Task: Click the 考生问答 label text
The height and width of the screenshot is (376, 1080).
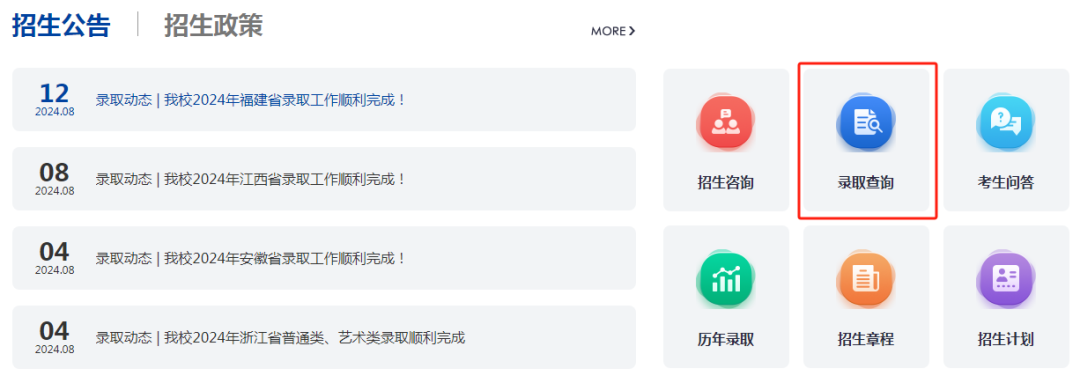Action: tap(1006, 183)
